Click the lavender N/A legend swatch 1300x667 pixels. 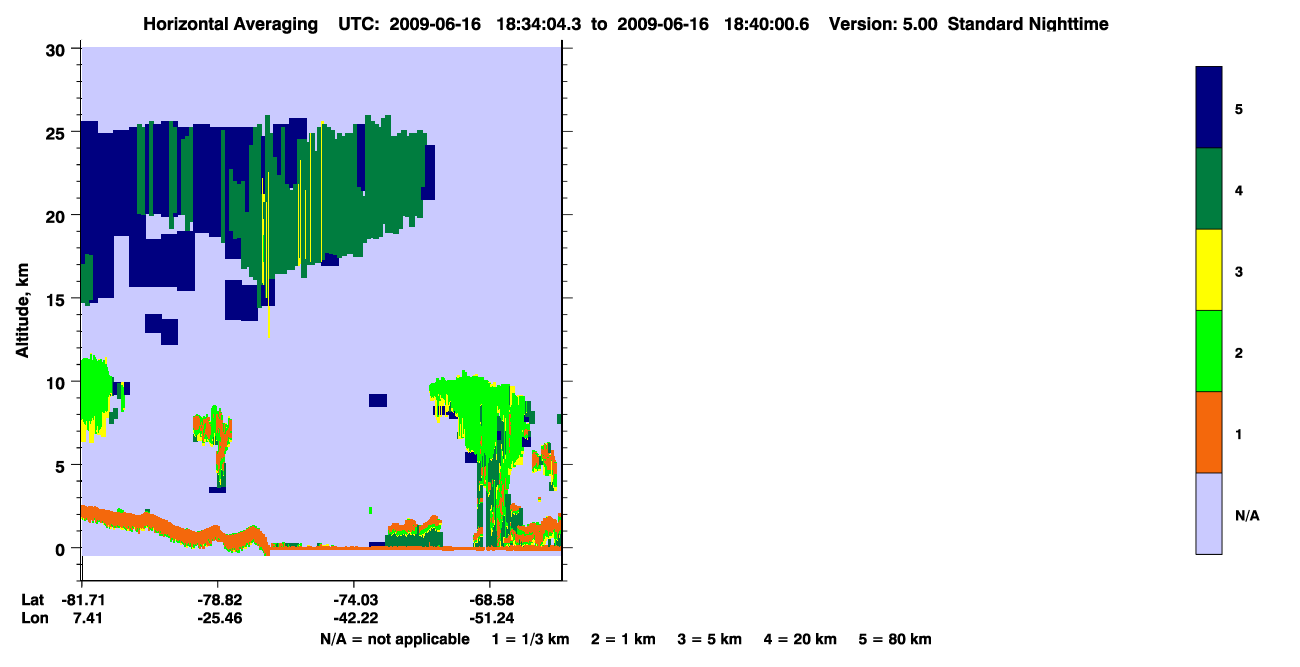[x=1209, y=513]
